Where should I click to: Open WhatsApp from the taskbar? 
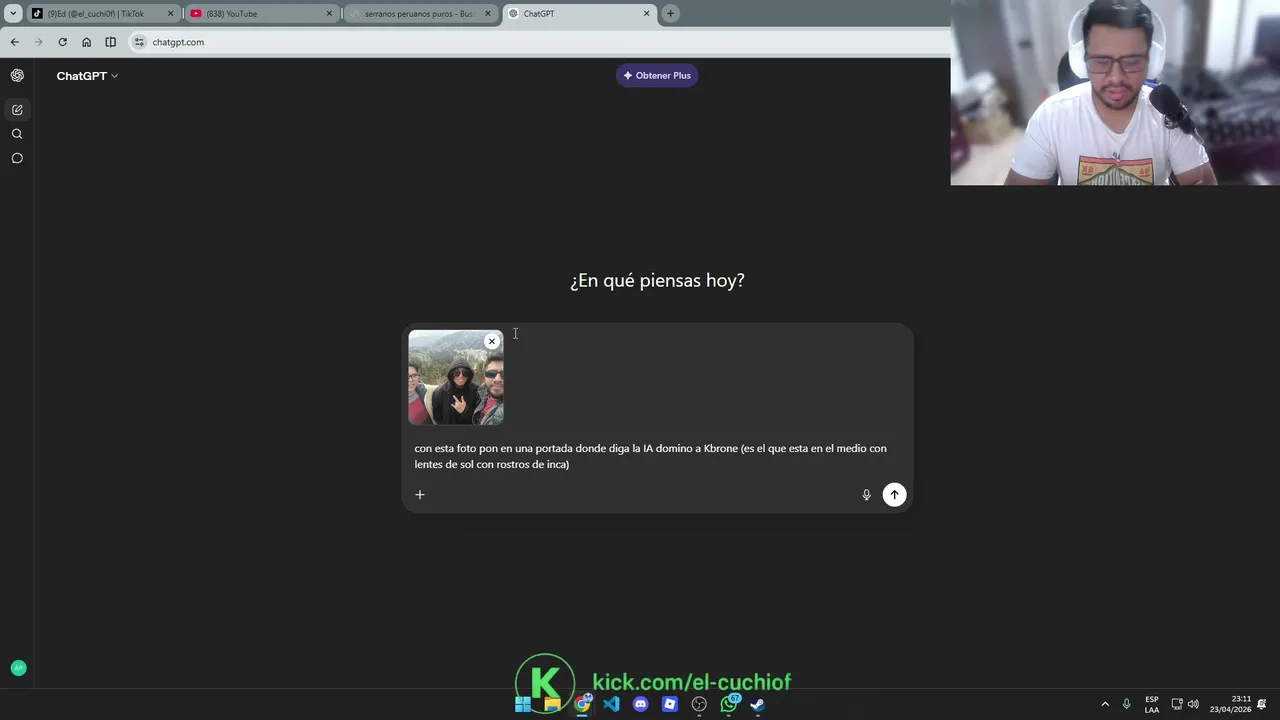pos(729,704)
